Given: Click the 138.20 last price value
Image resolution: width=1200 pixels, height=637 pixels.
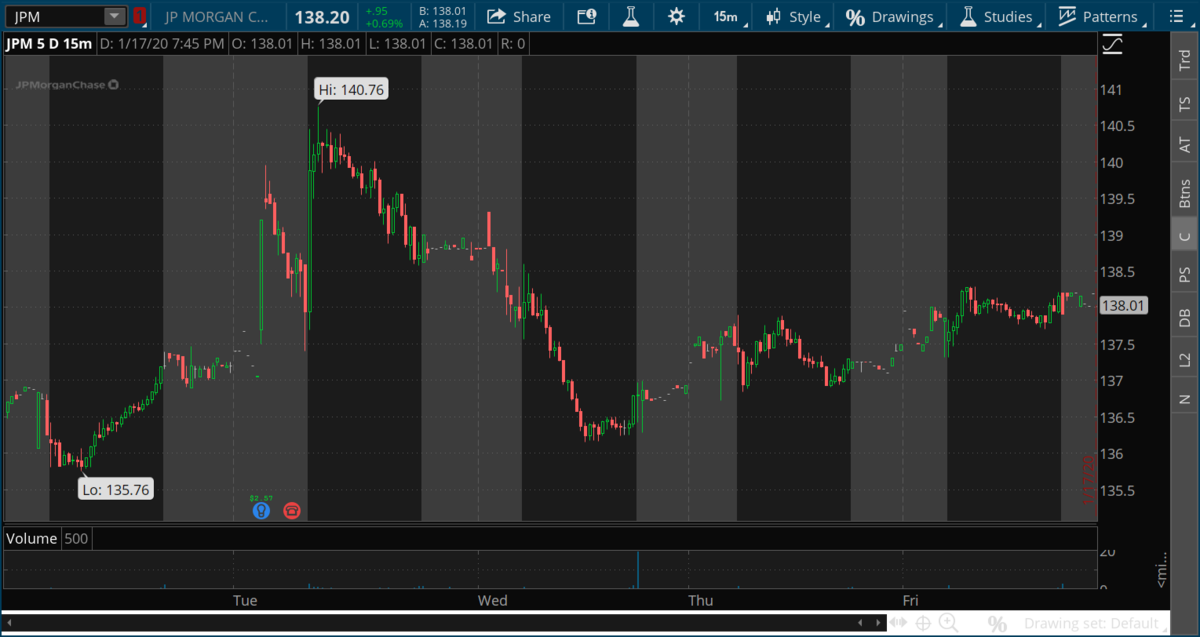Looking at the screenshot, I should point(321,17).
